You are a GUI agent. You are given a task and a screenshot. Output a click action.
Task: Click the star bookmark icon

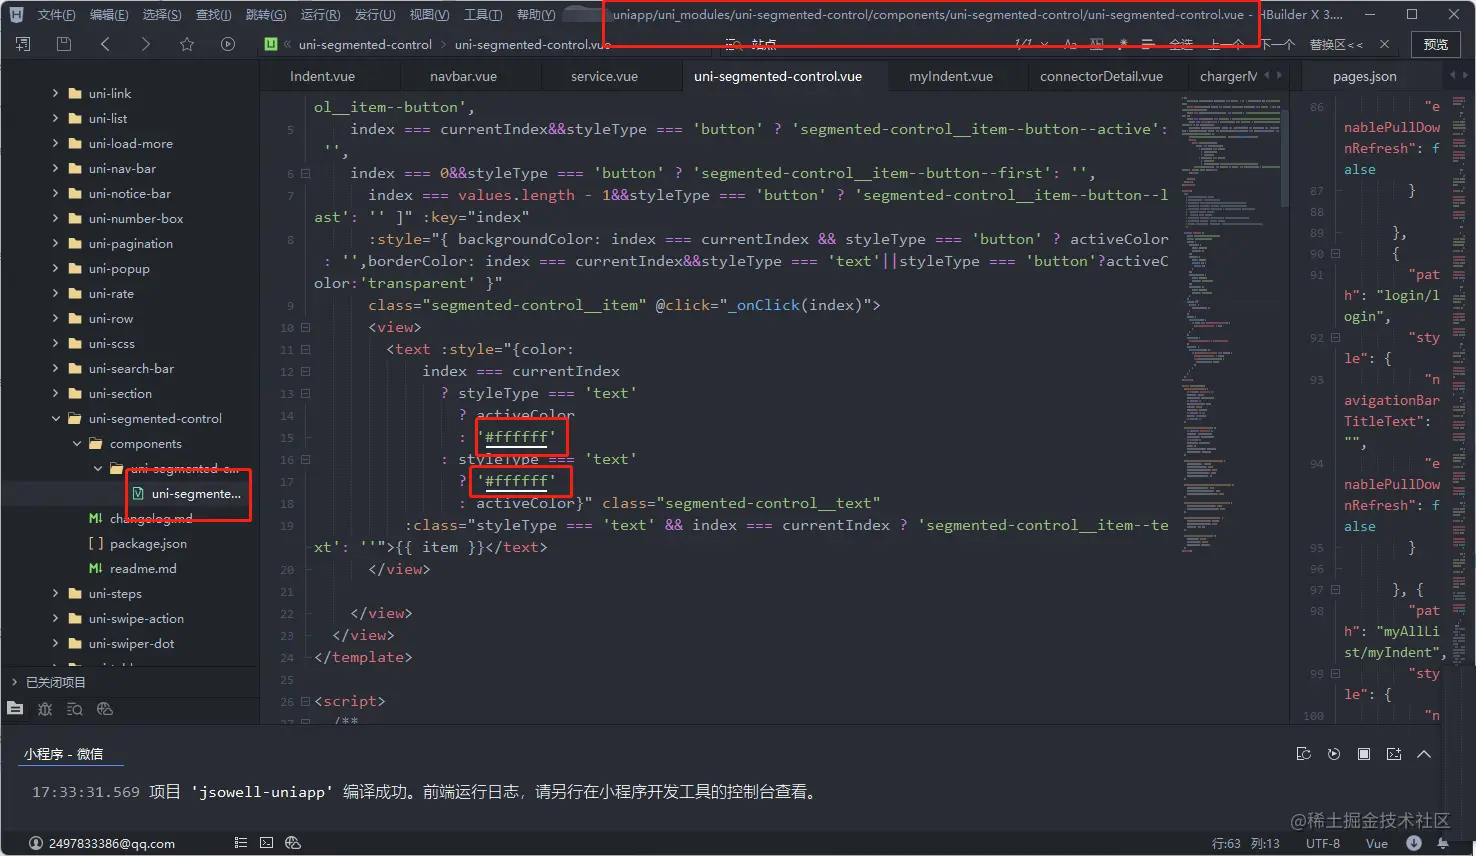pos(187,44)
